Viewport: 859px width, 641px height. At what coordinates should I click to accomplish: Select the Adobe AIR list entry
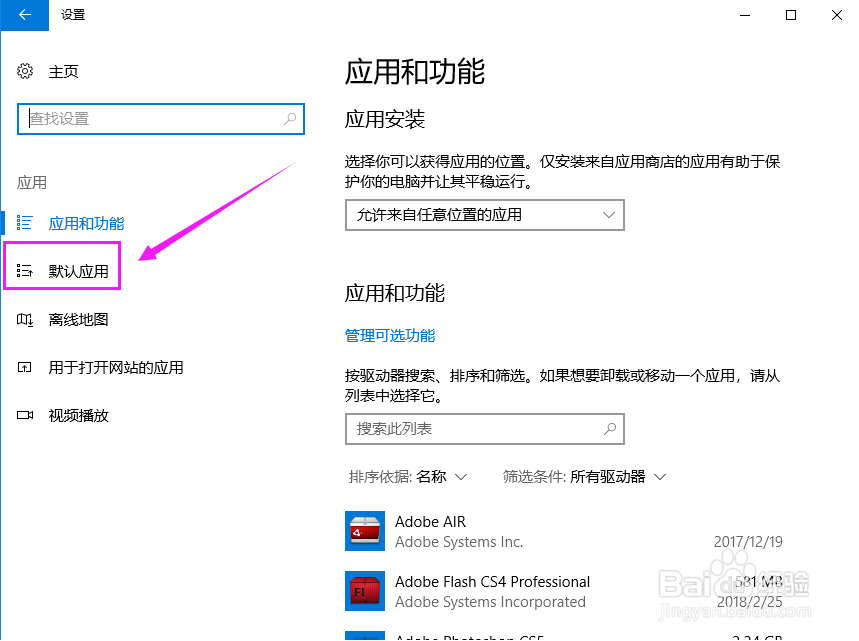click(564, 531)
